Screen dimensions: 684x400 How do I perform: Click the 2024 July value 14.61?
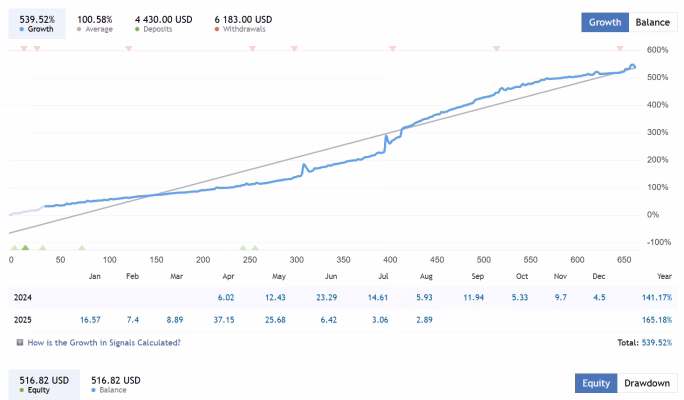[x=378, y=297]
